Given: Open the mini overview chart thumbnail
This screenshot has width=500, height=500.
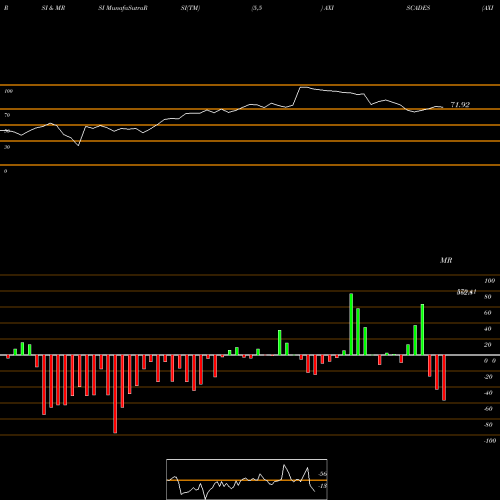Looking at the screenshot, I should coord(247,479).
